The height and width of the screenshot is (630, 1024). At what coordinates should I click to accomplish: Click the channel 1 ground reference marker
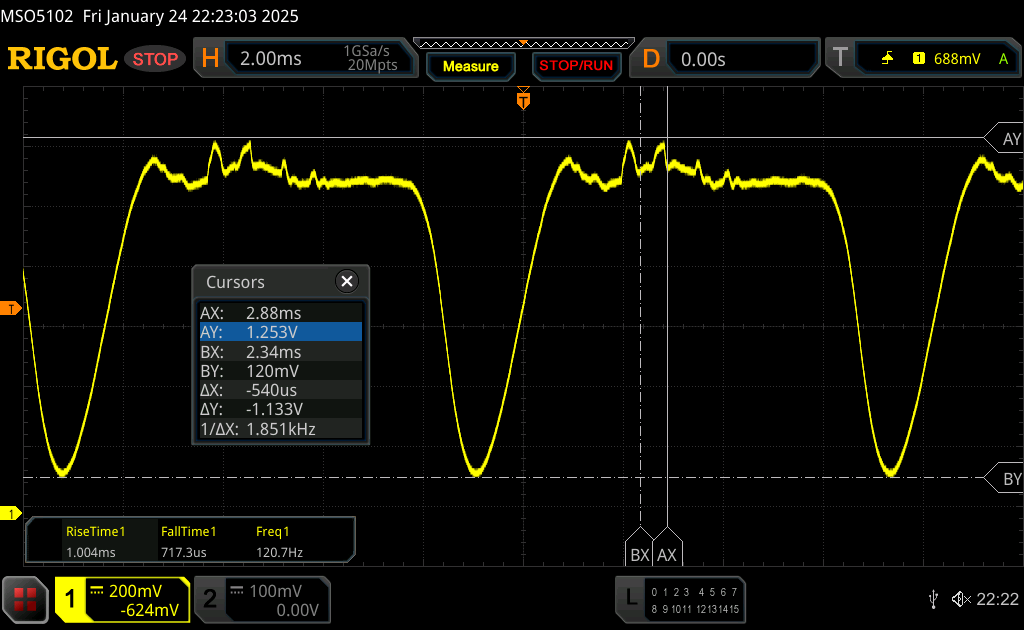click(11, 513)
